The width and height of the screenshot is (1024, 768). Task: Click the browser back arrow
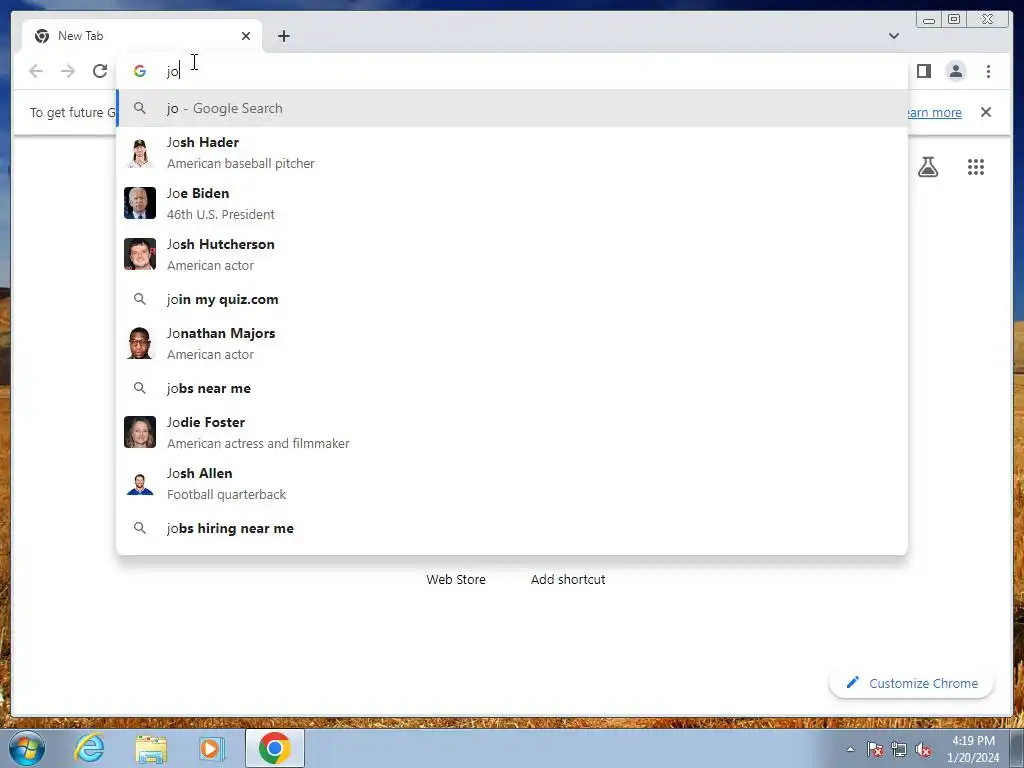pyautogui.click(x=36, y=71)
